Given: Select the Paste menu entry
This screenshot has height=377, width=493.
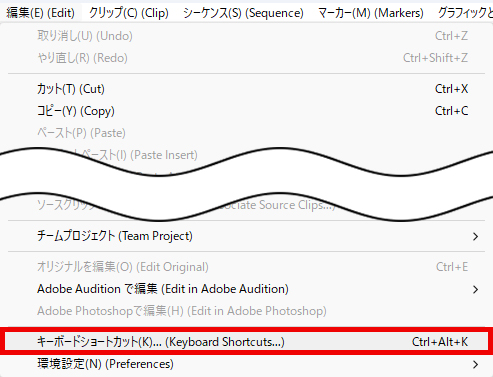Looking at the screenshot, I should point(247,133).
